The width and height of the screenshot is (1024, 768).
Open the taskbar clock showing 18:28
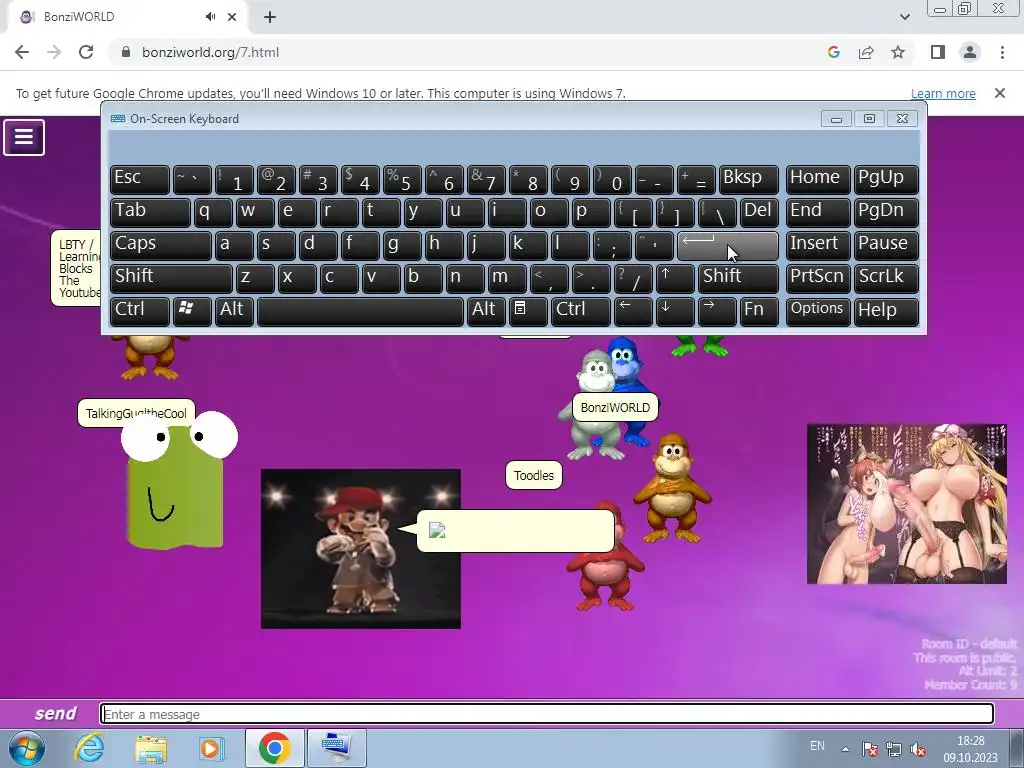[x=970, y=749]
